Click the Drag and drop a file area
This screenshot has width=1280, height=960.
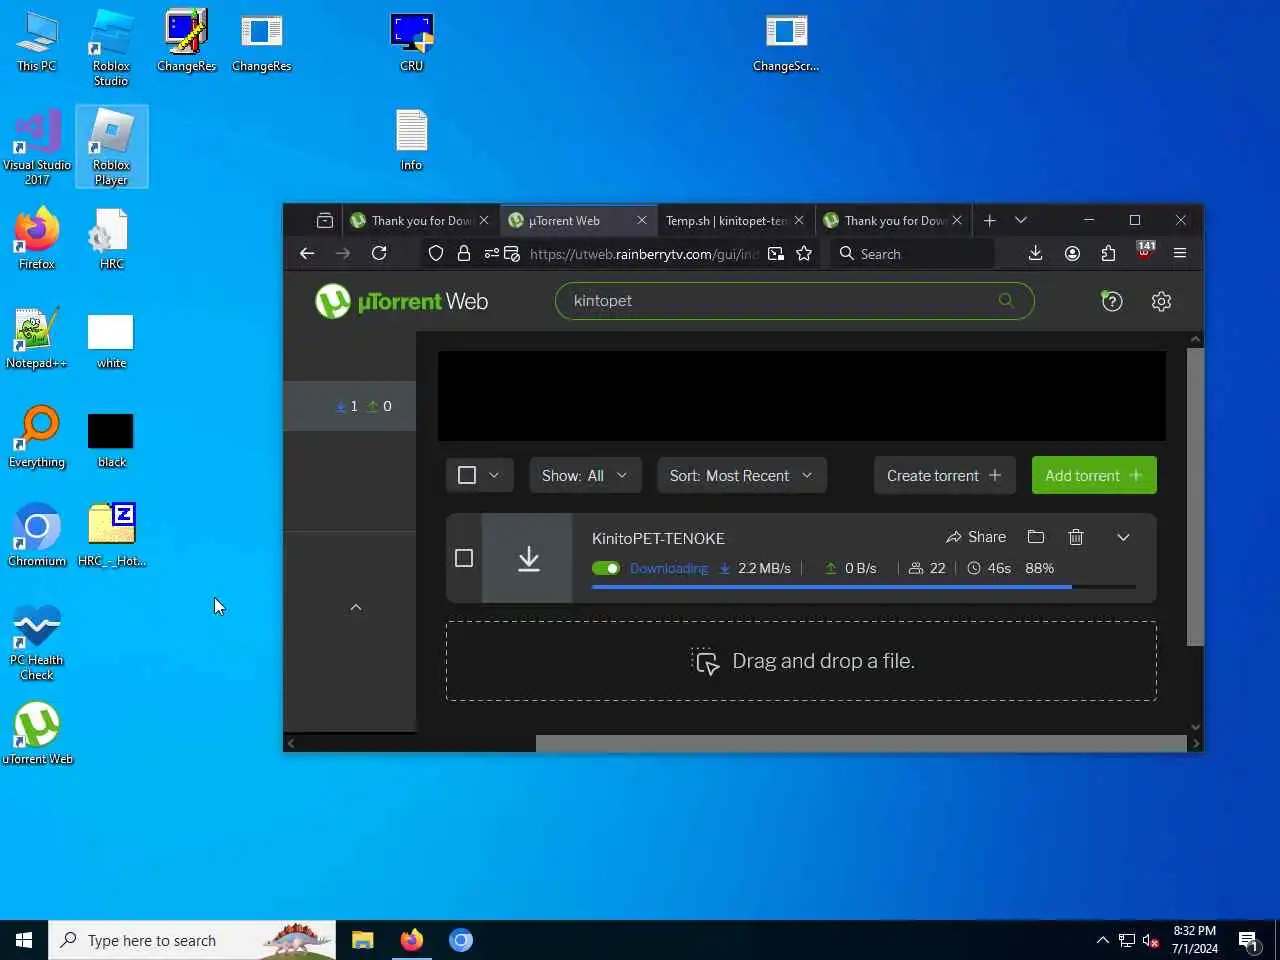click(x=801, y=661)
